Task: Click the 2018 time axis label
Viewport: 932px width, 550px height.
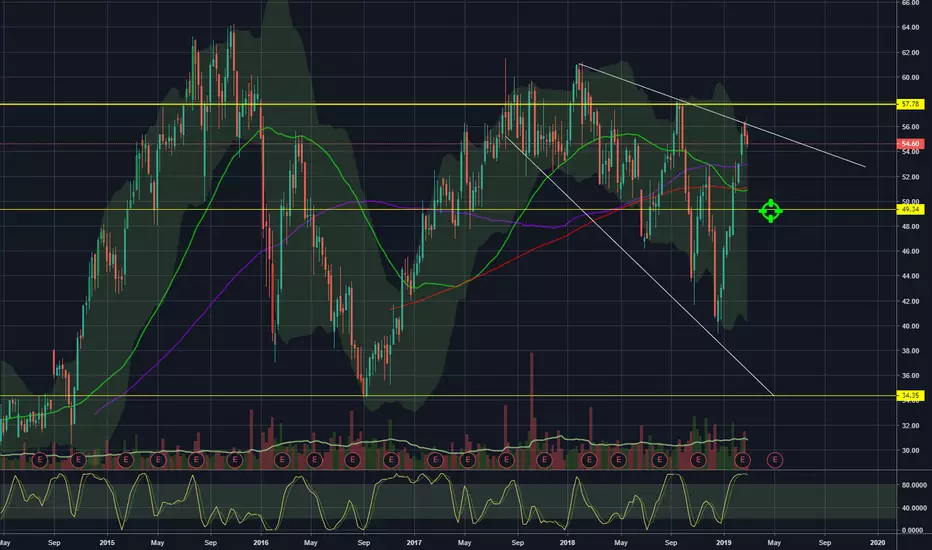Action: click(x=567, y=543)
